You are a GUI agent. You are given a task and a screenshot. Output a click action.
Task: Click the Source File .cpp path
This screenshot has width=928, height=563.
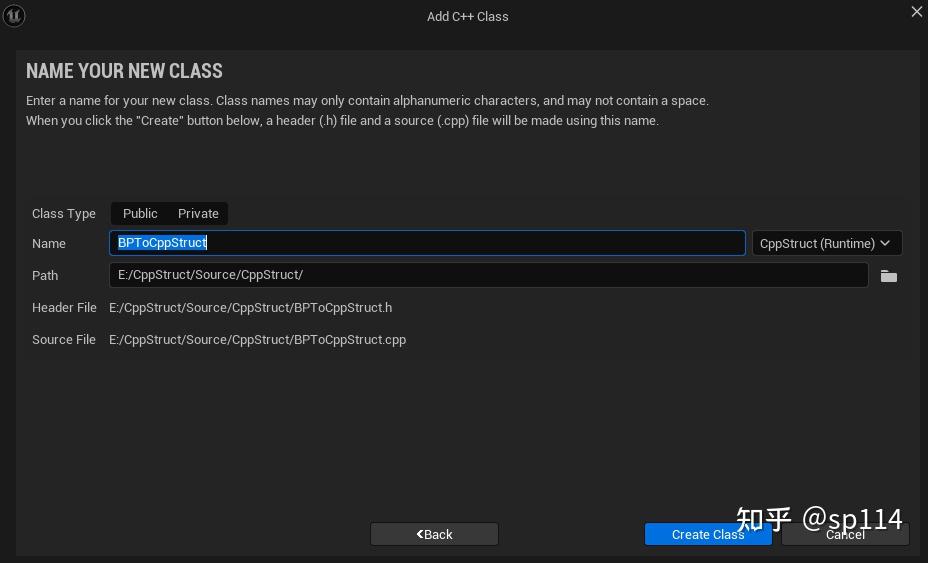[257, 340]
